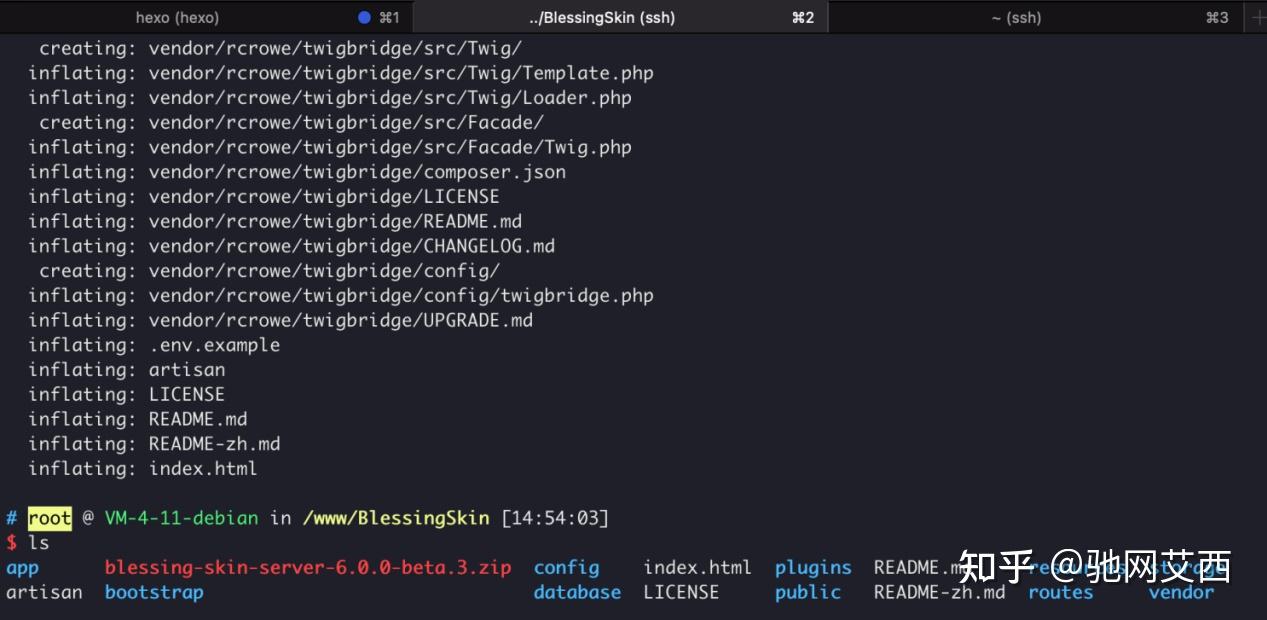Click the LICENSE file in ls output
Screen dimensions: 1267x620
[681, 592]
